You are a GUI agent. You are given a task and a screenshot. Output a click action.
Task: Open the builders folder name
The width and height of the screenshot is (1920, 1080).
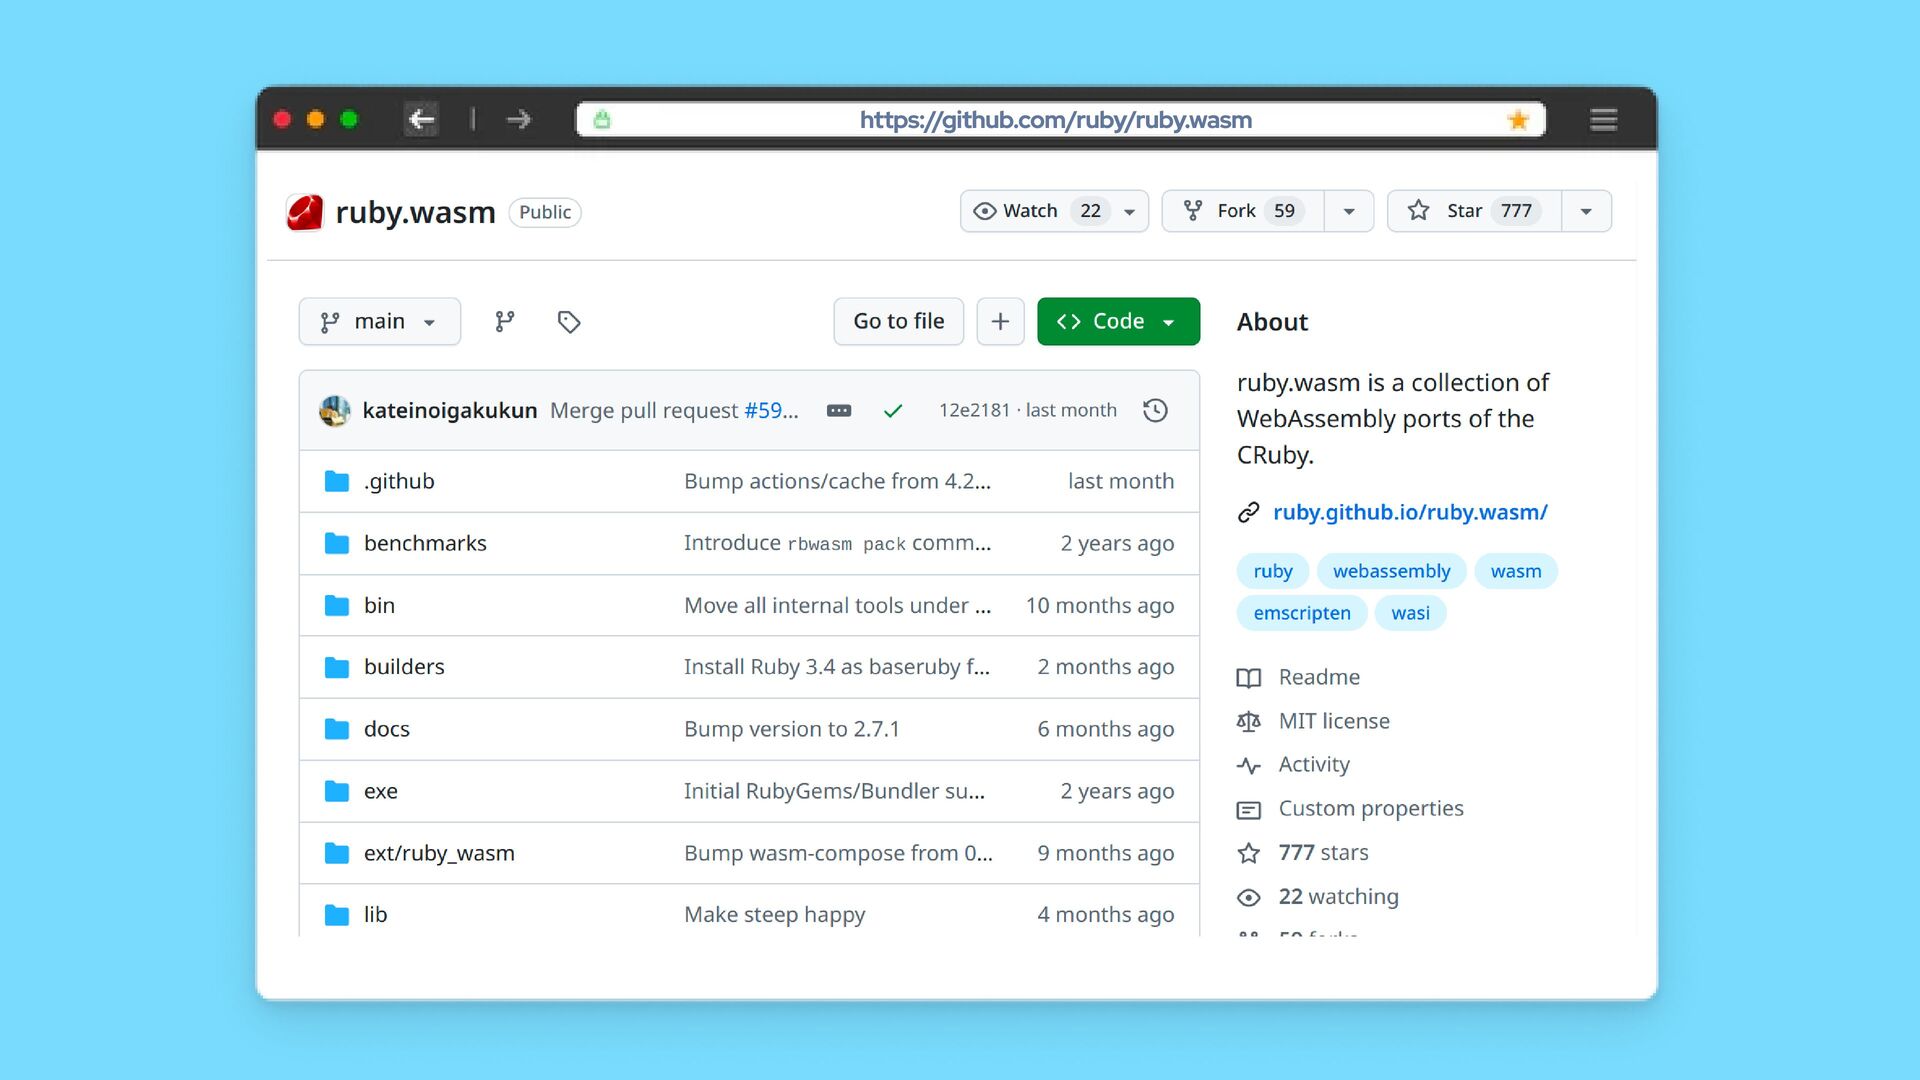404,667
